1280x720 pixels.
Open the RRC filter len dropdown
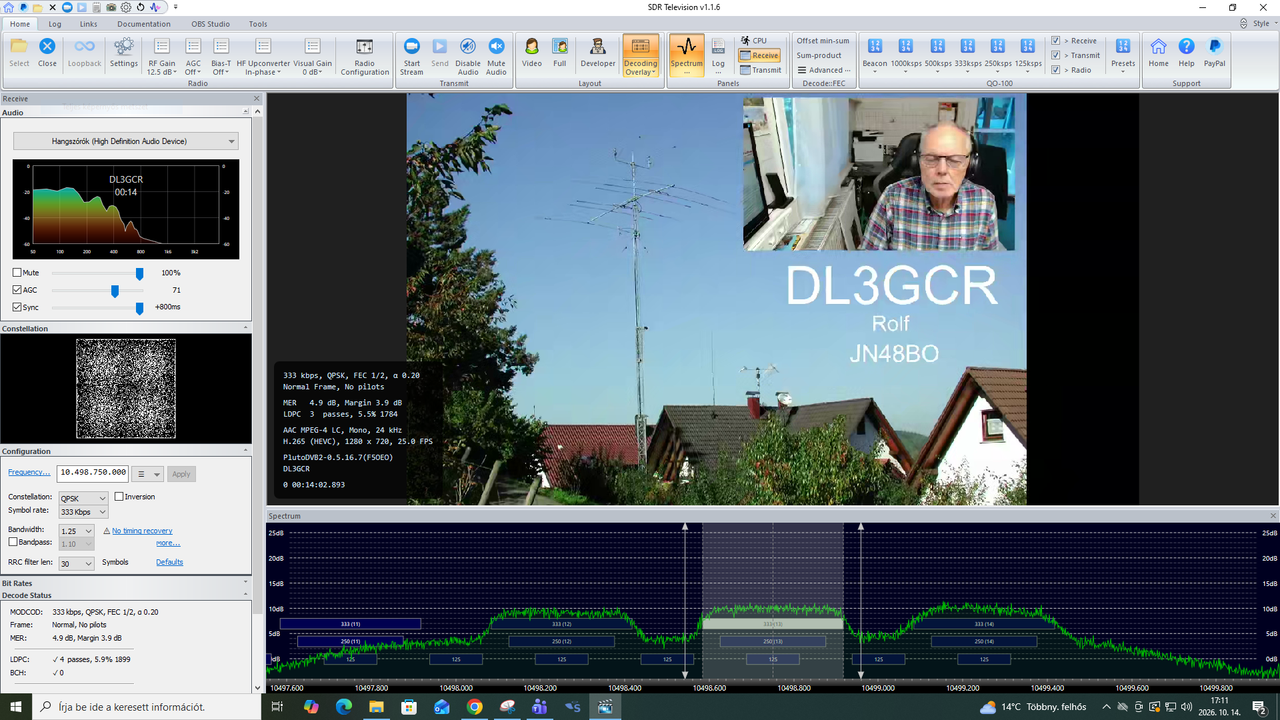77,563
